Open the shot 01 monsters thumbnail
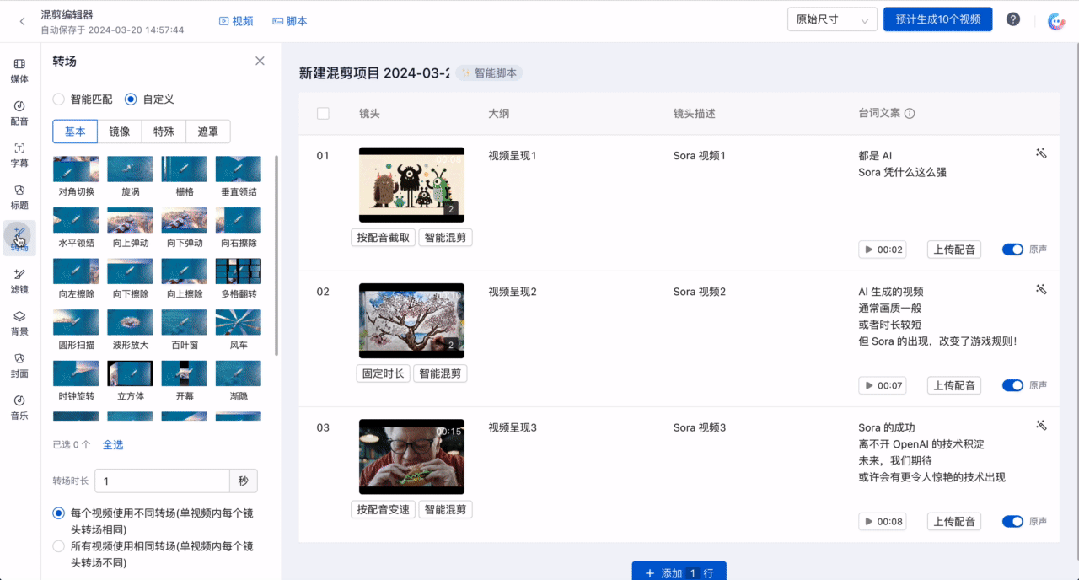Screen dimensions: 1079x580 pyautogui.click(x=412, y=185)
